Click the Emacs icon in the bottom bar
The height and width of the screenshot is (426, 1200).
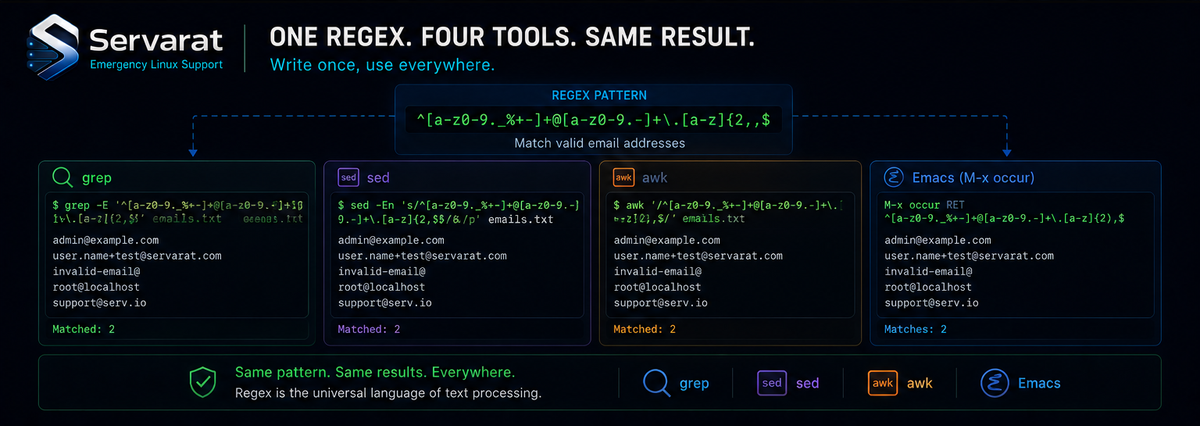point(996,382)
